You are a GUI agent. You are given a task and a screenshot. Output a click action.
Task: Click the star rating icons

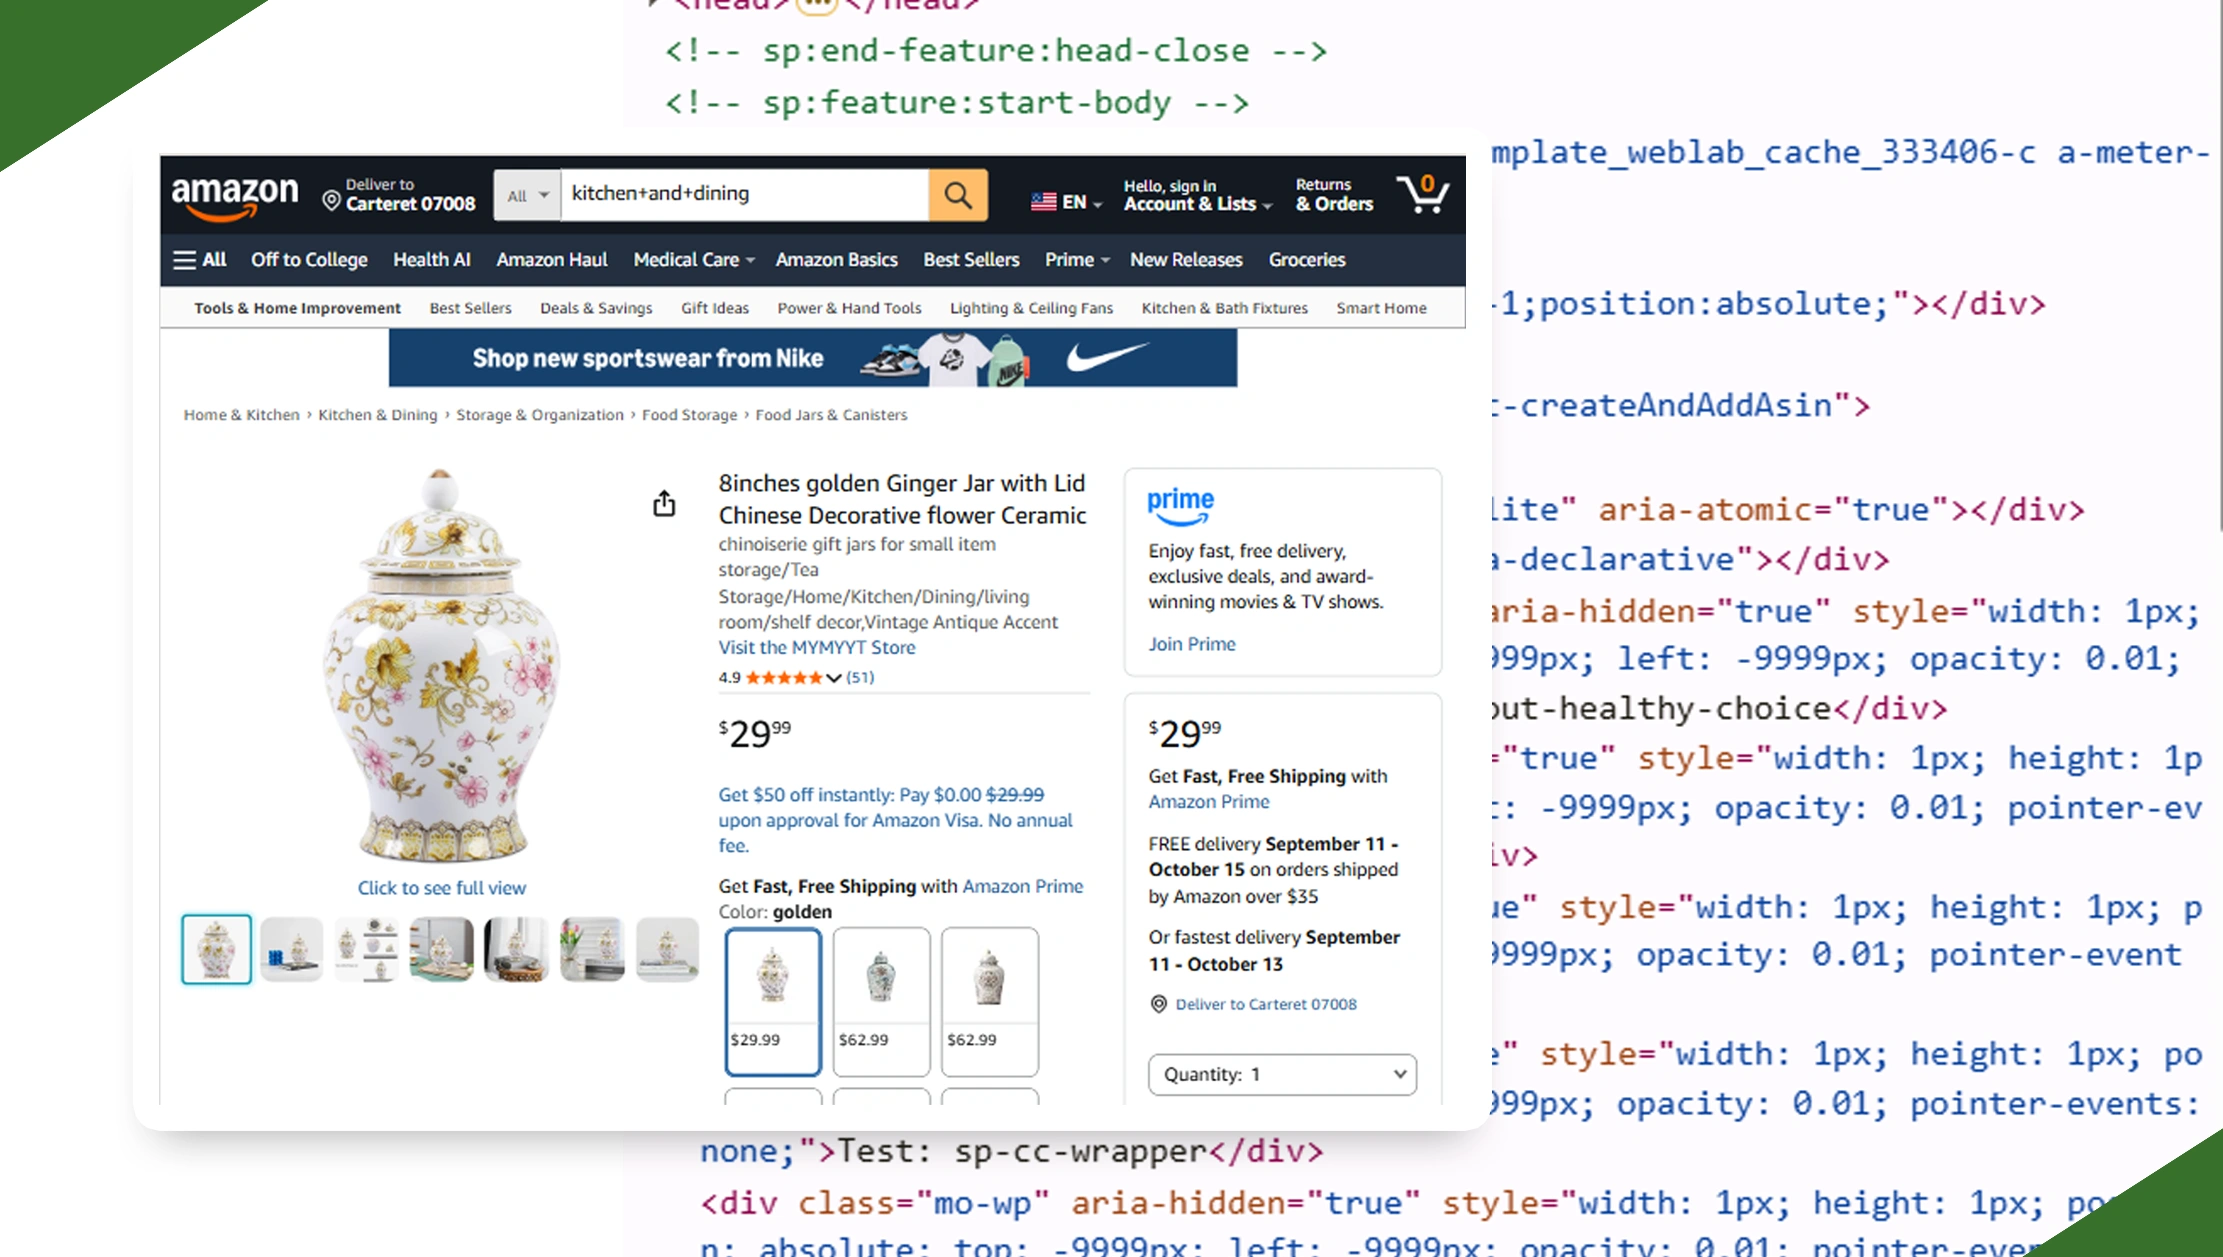(x=784, y=678)
